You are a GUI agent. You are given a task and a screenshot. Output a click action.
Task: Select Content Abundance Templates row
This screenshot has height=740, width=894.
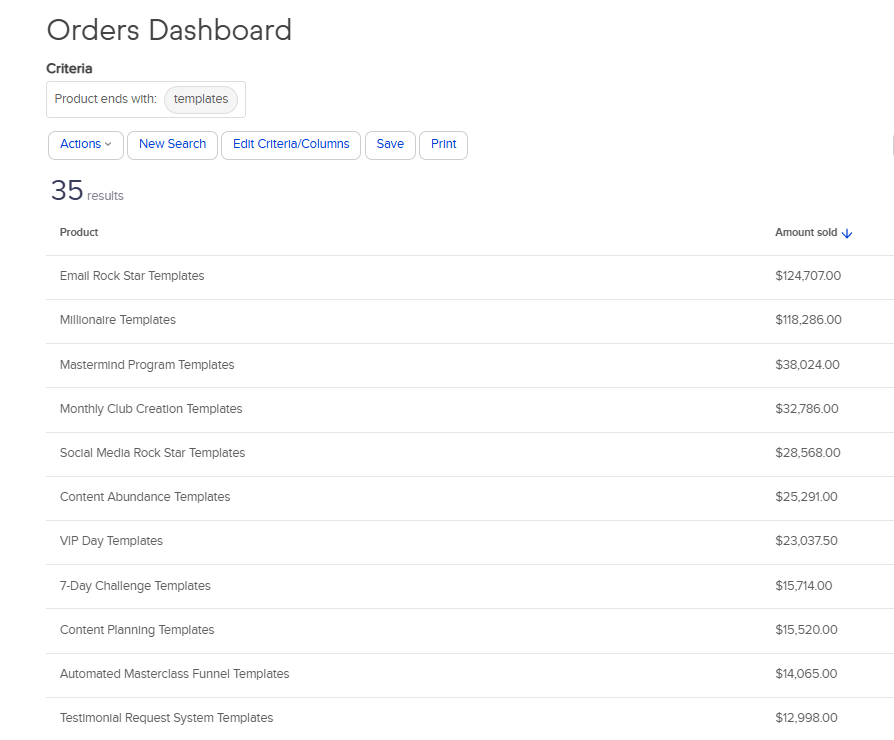pos(145,497)
